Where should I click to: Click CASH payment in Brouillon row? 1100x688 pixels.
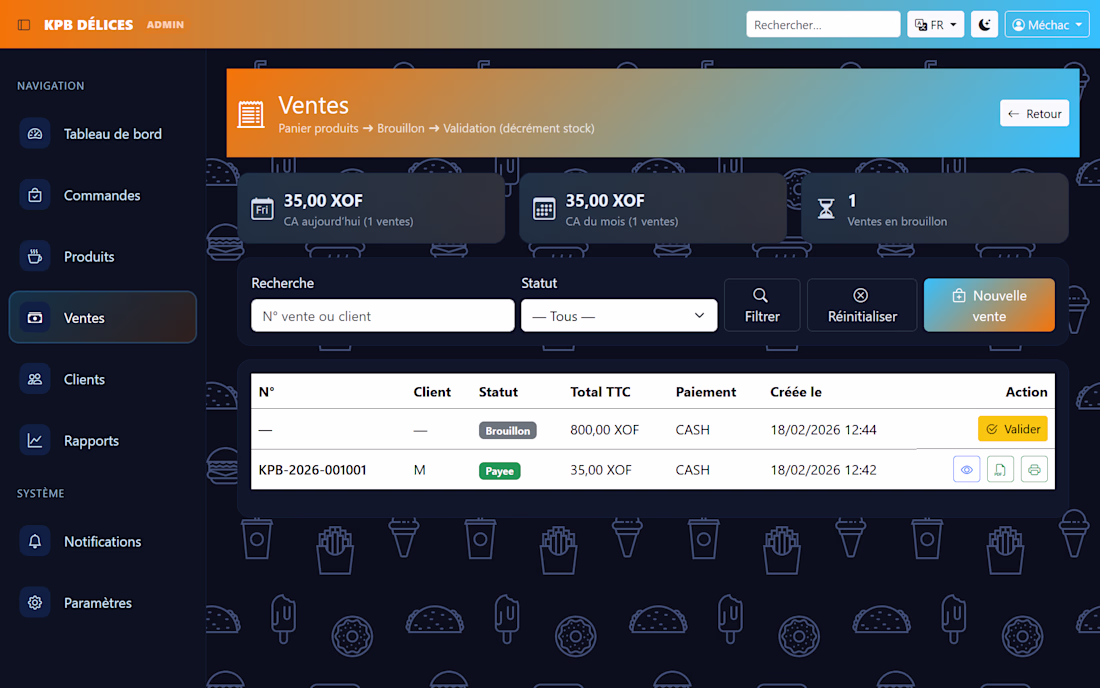tap(692, 430)
